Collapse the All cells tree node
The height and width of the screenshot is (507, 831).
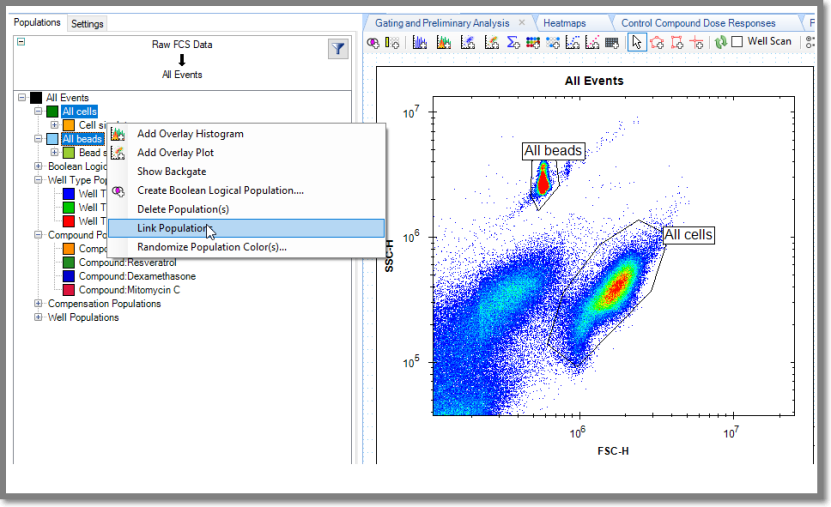(x=38, y=111)
